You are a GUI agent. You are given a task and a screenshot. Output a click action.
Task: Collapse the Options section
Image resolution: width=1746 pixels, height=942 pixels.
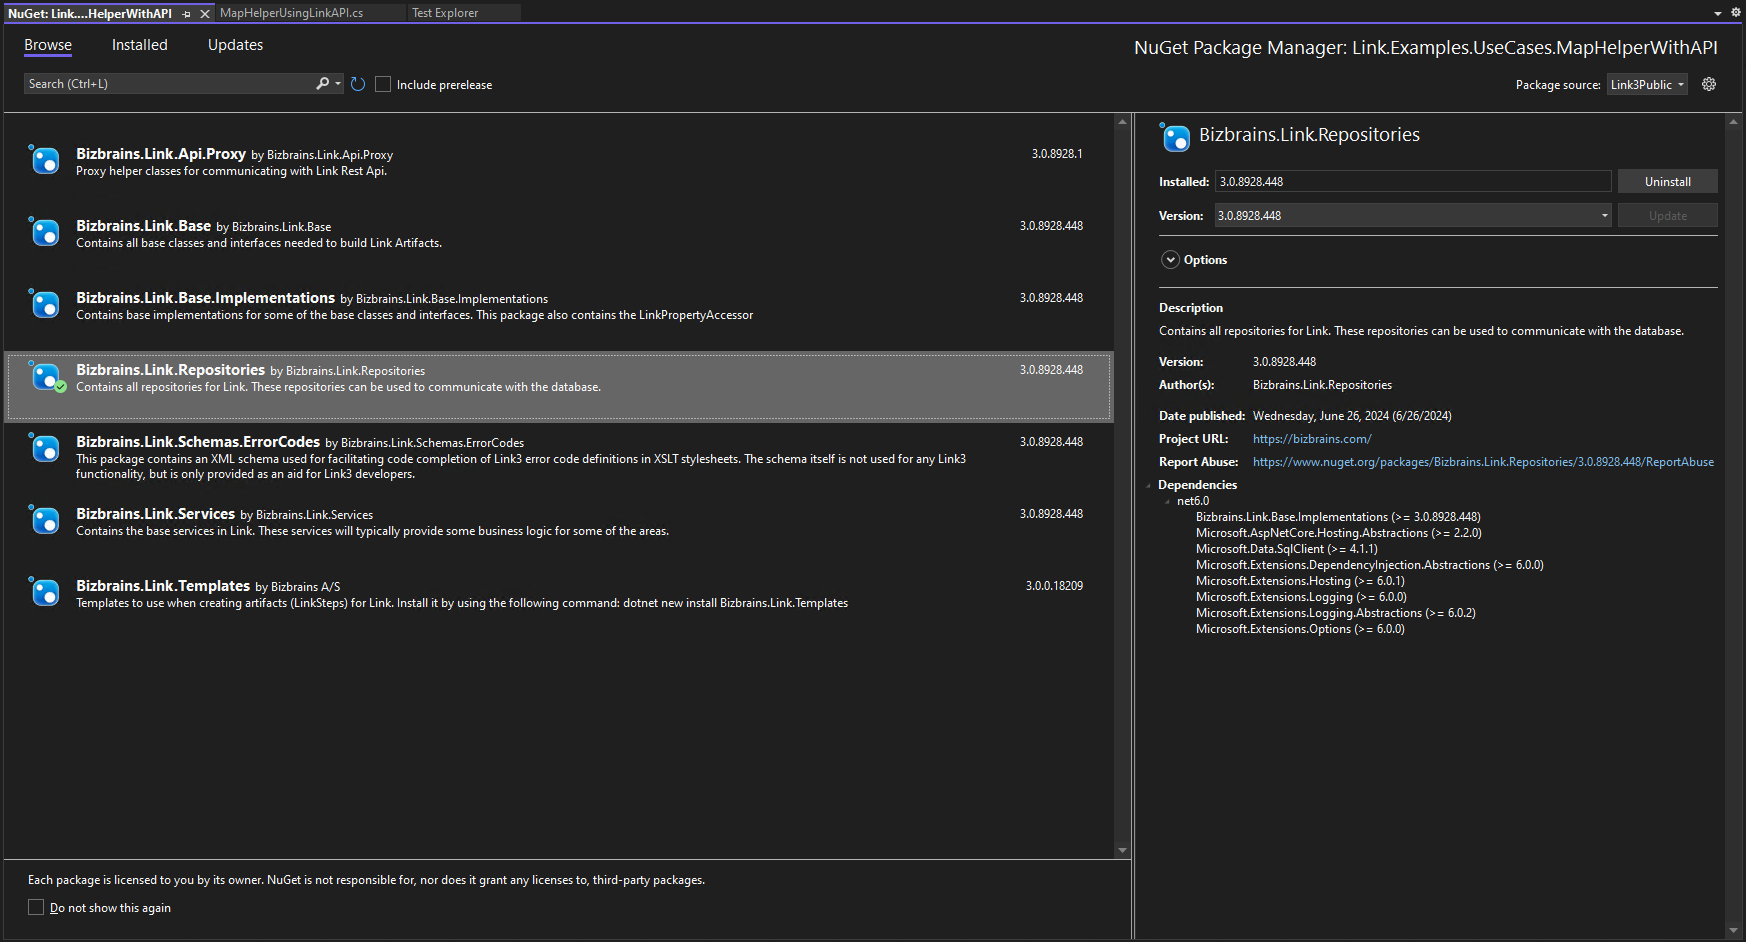[1170, 259]
